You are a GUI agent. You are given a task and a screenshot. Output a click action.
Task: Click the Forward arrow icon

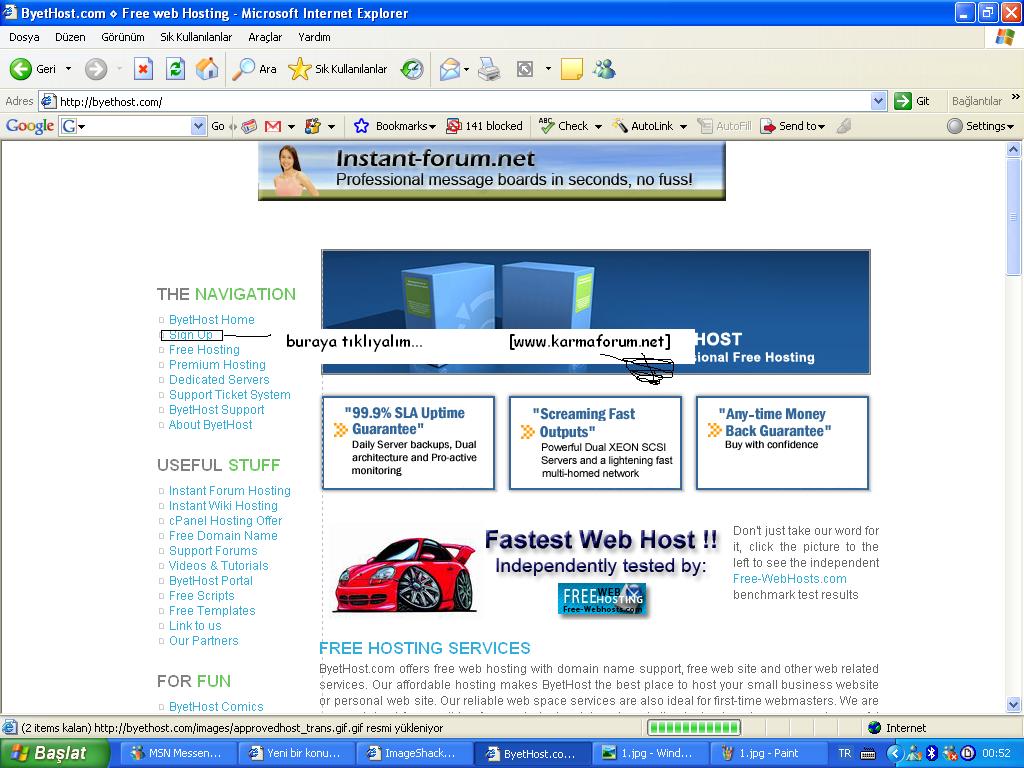96,69
